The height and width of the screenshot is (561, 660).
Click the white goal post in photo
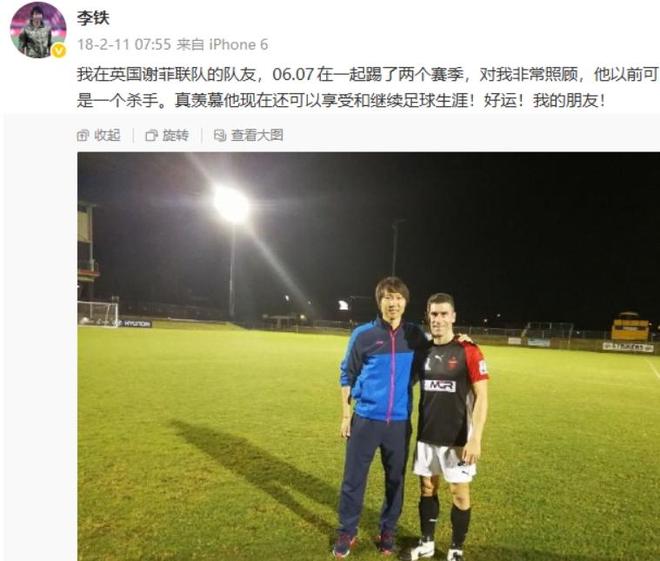pyautogui.click(x=98, y=314)
